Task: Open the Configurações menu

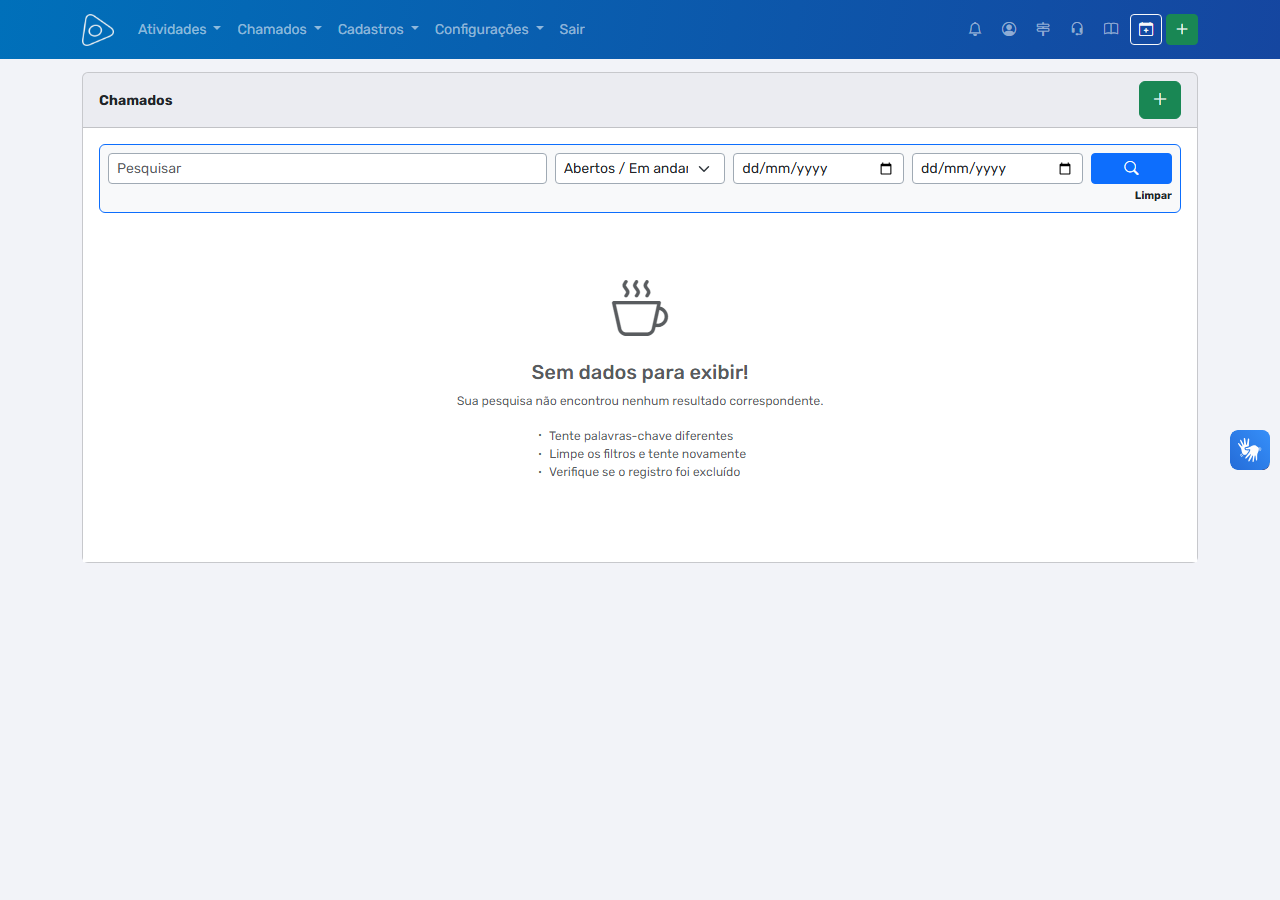Action: (489, 29)
